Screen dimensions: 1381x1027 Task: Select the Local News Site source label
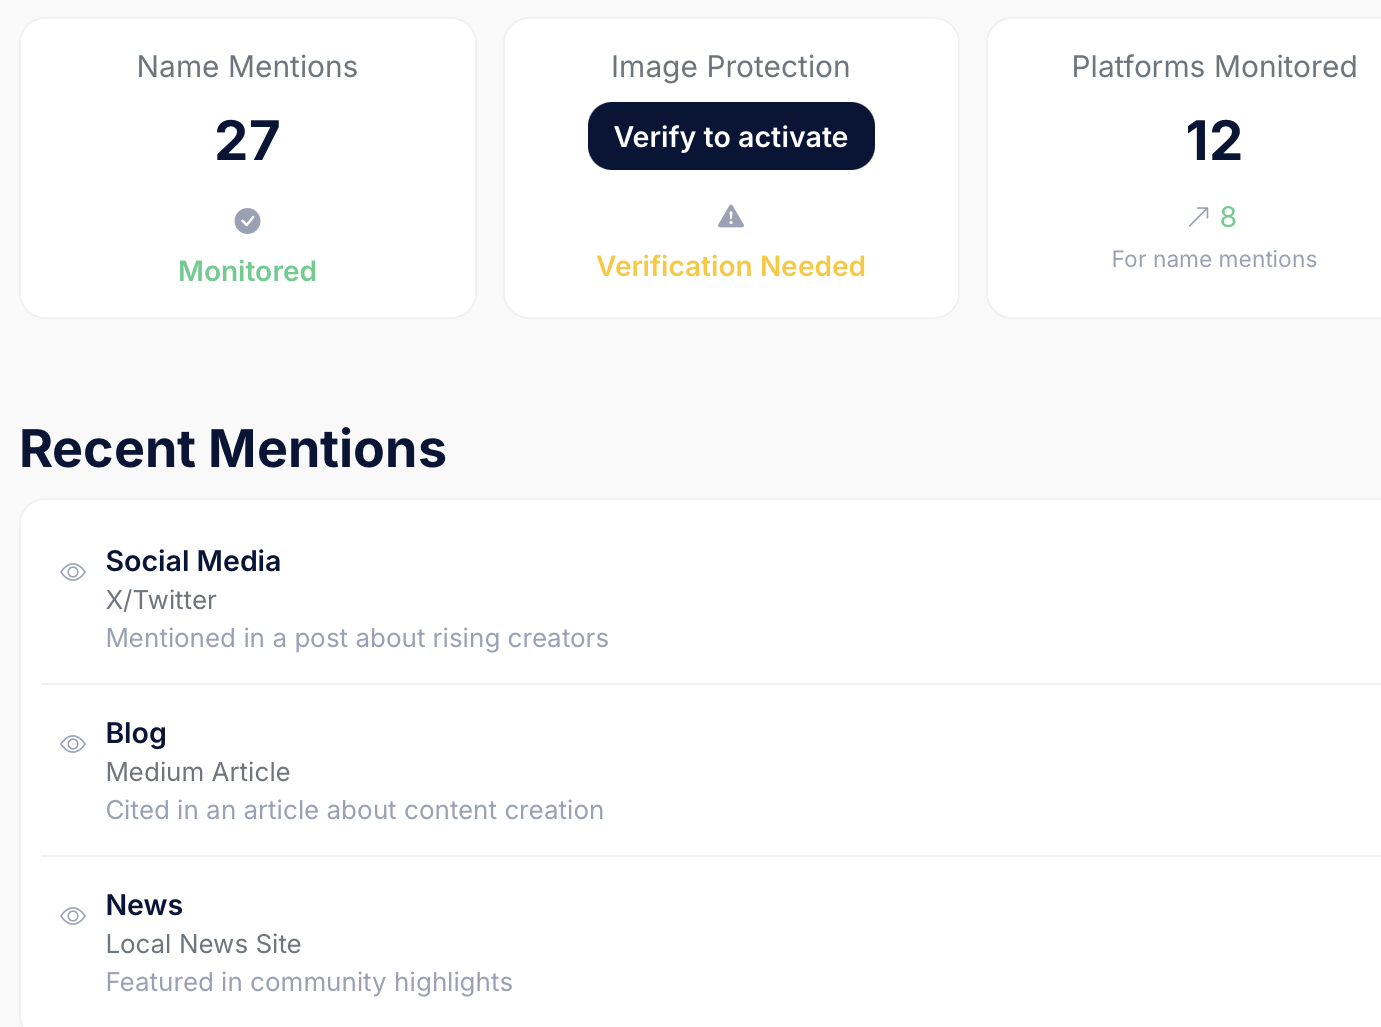click(x=203, y=944)
